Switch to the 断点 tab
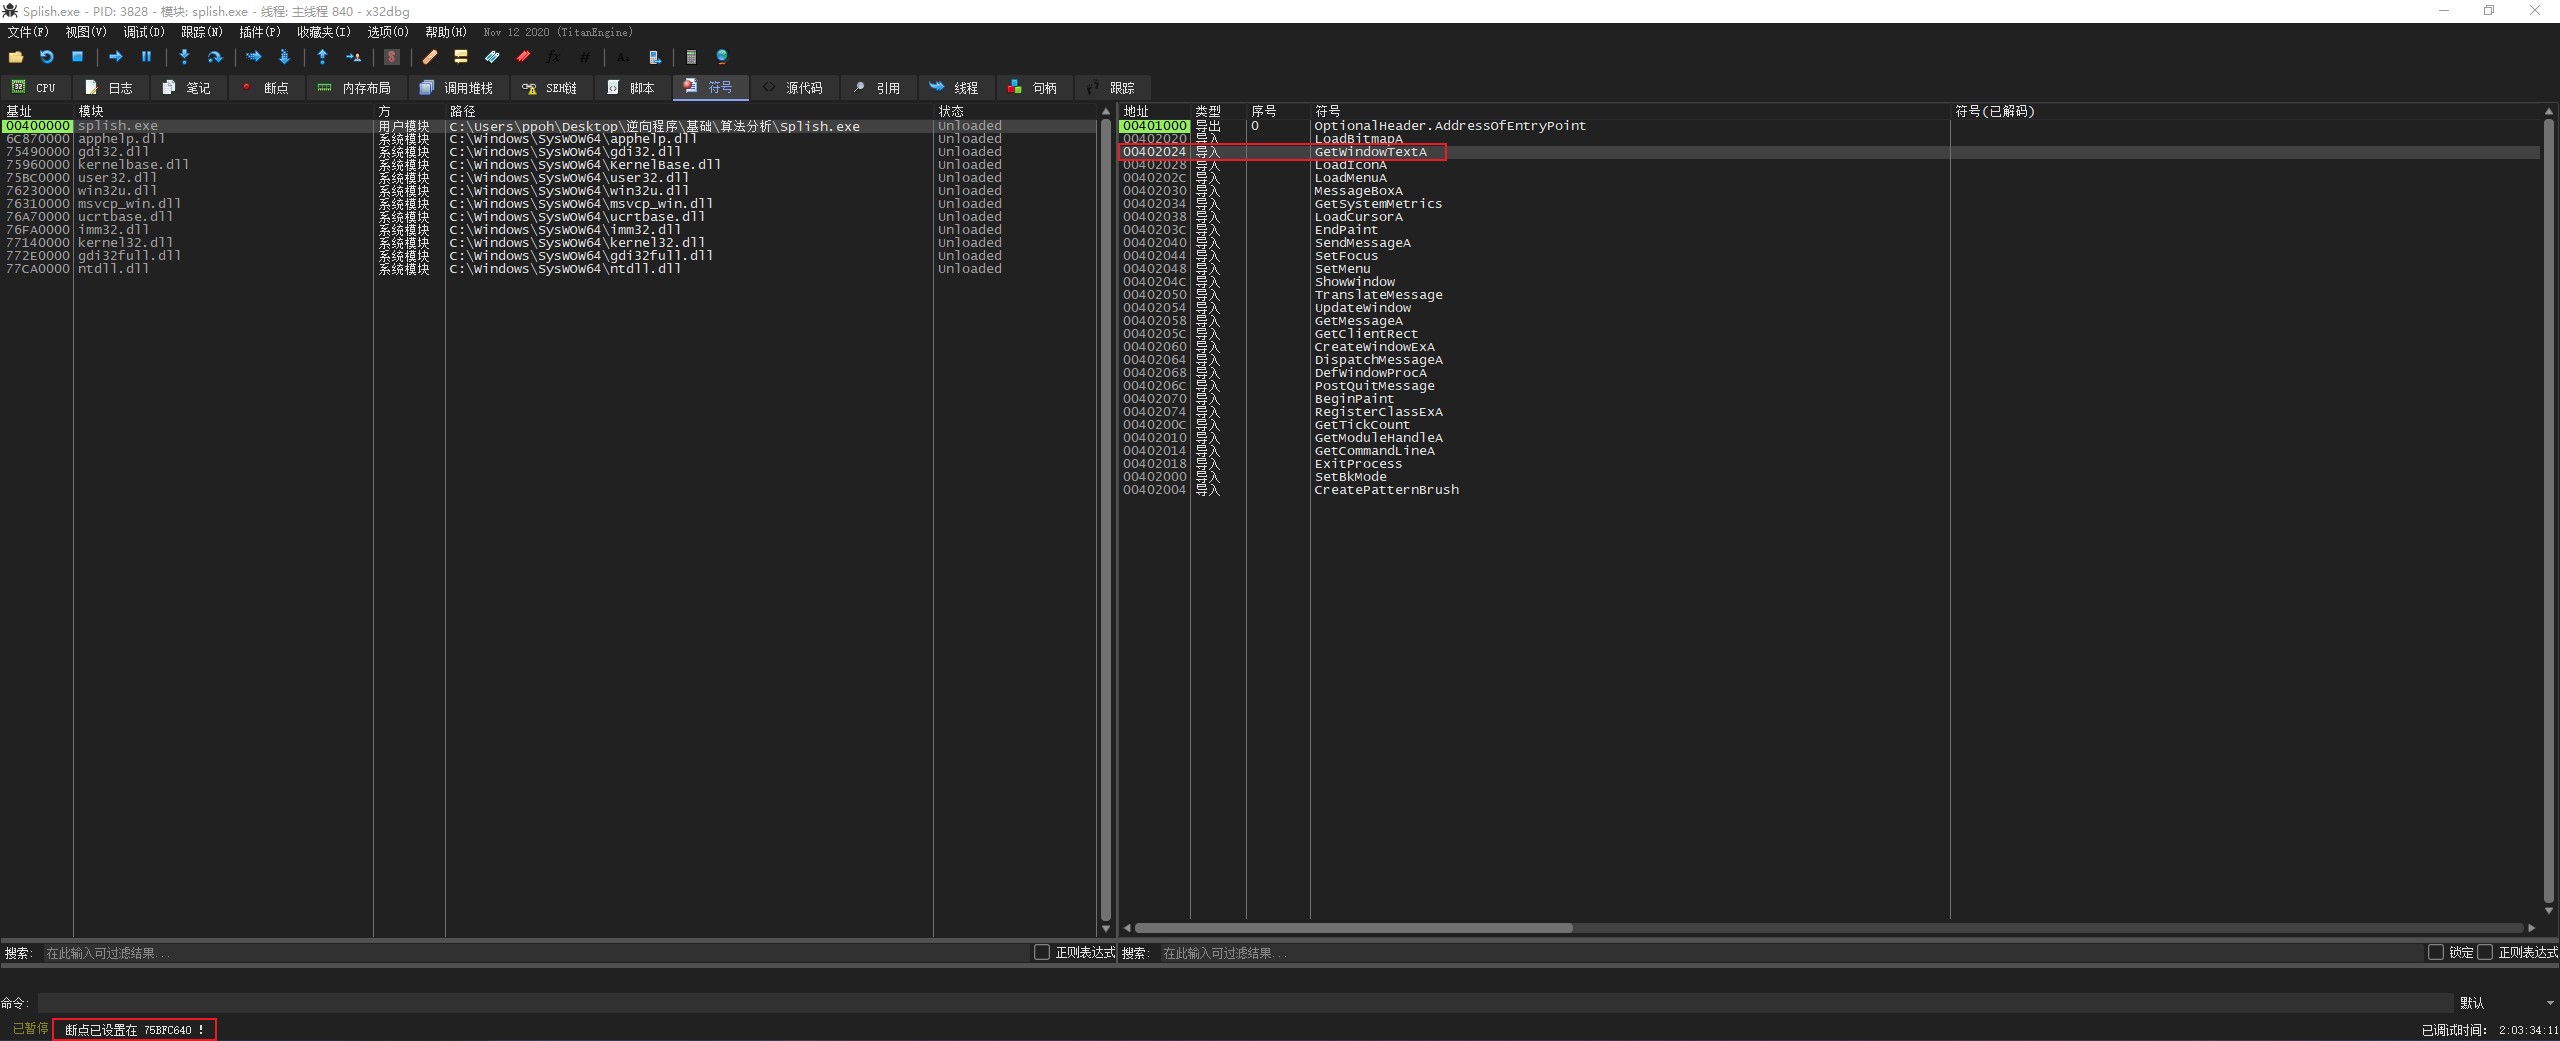The image size is (2560, 1041). coord(265,88)
